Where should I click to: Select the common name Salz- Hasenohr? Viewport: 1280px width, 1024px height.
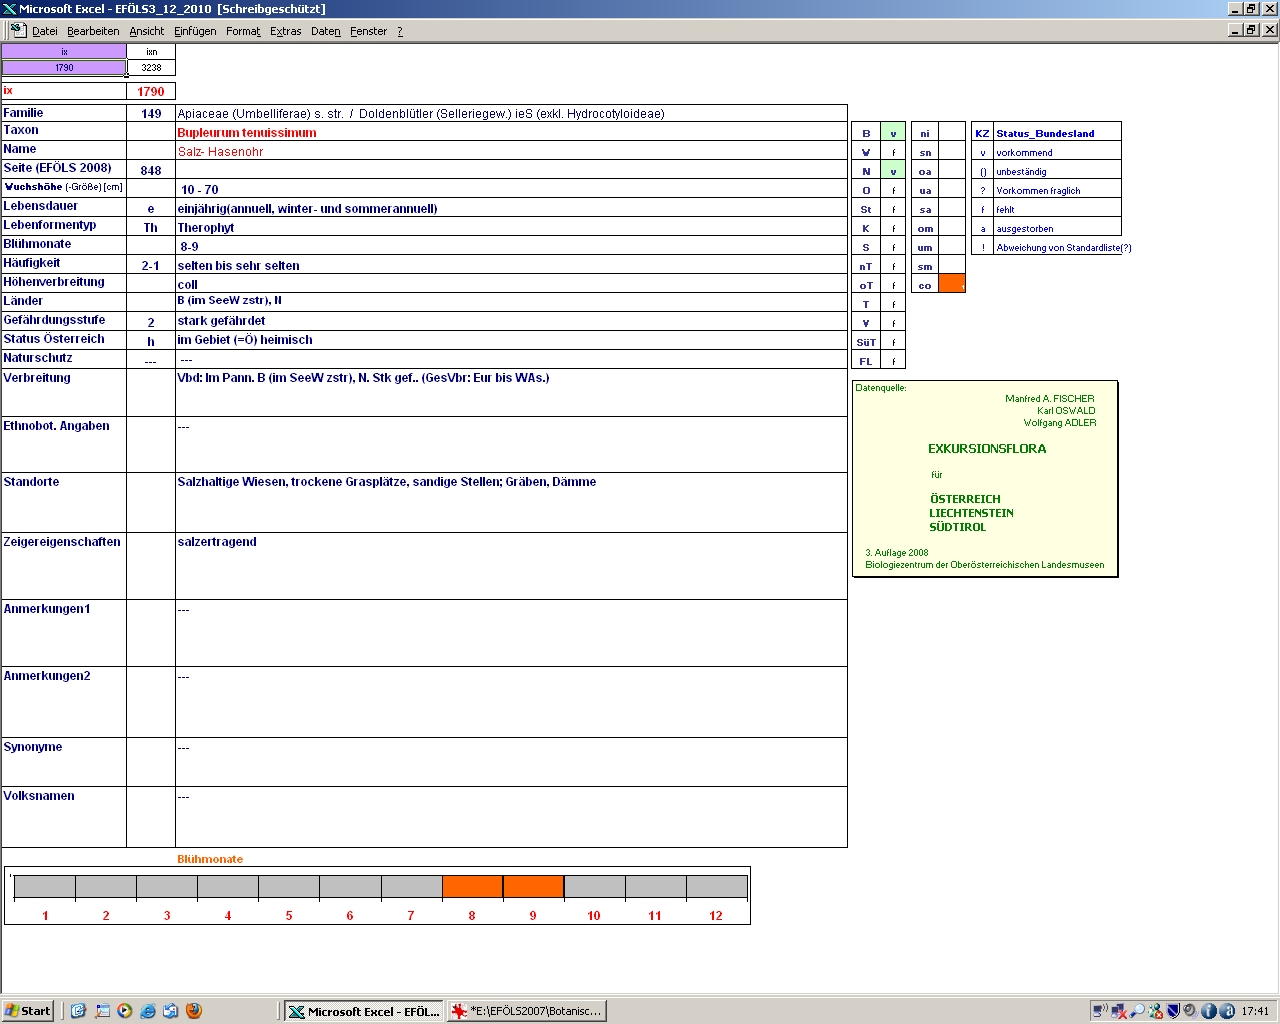click(x=220, y=151)
